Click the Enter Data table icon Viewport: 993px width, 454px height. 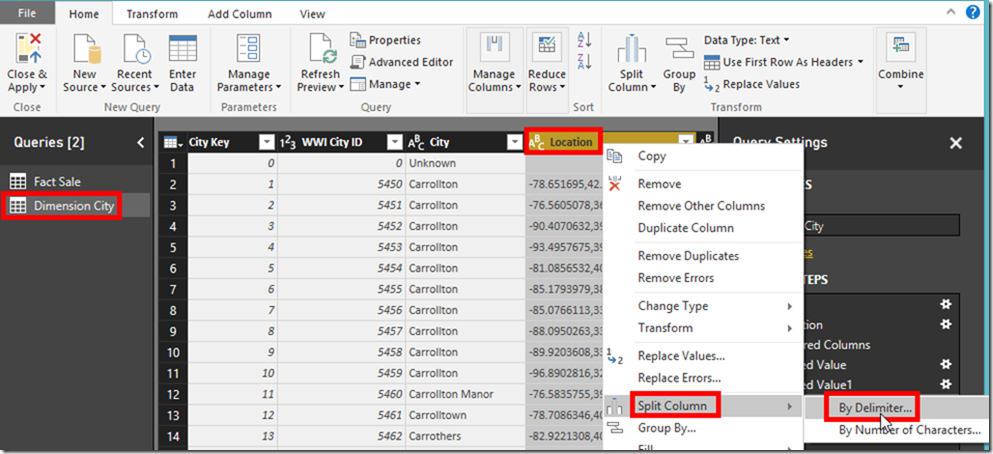pyautogui.click(x=182, y=48)
